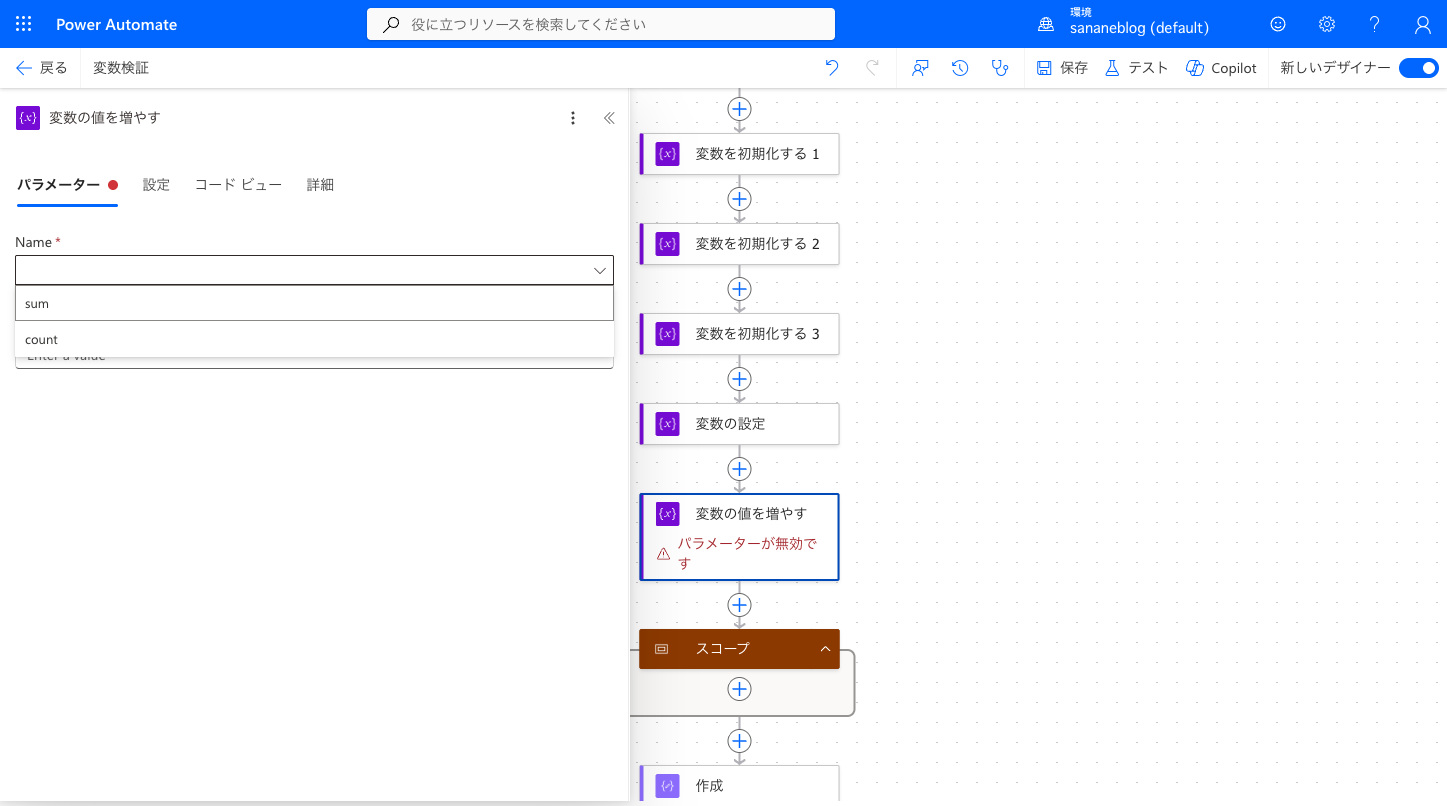Toggle the 新しいデザイナー switch
The width and height of the screenshot is (1447, 806).
pos(1418,68)
